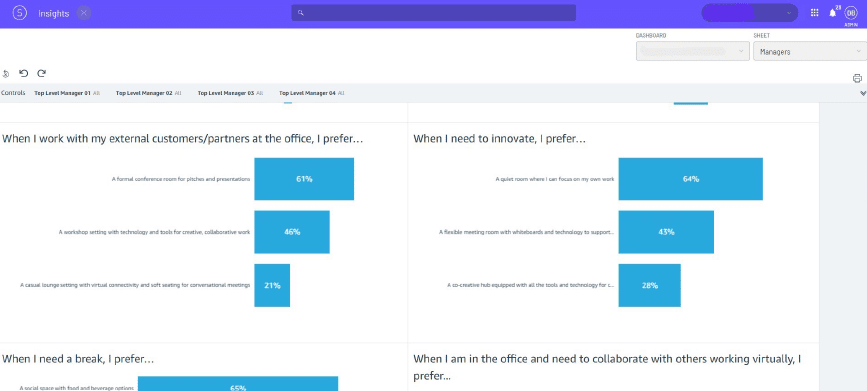Open the apps grid launcher icon
This screenshot has height=391, width=867.
pos(814,13)
